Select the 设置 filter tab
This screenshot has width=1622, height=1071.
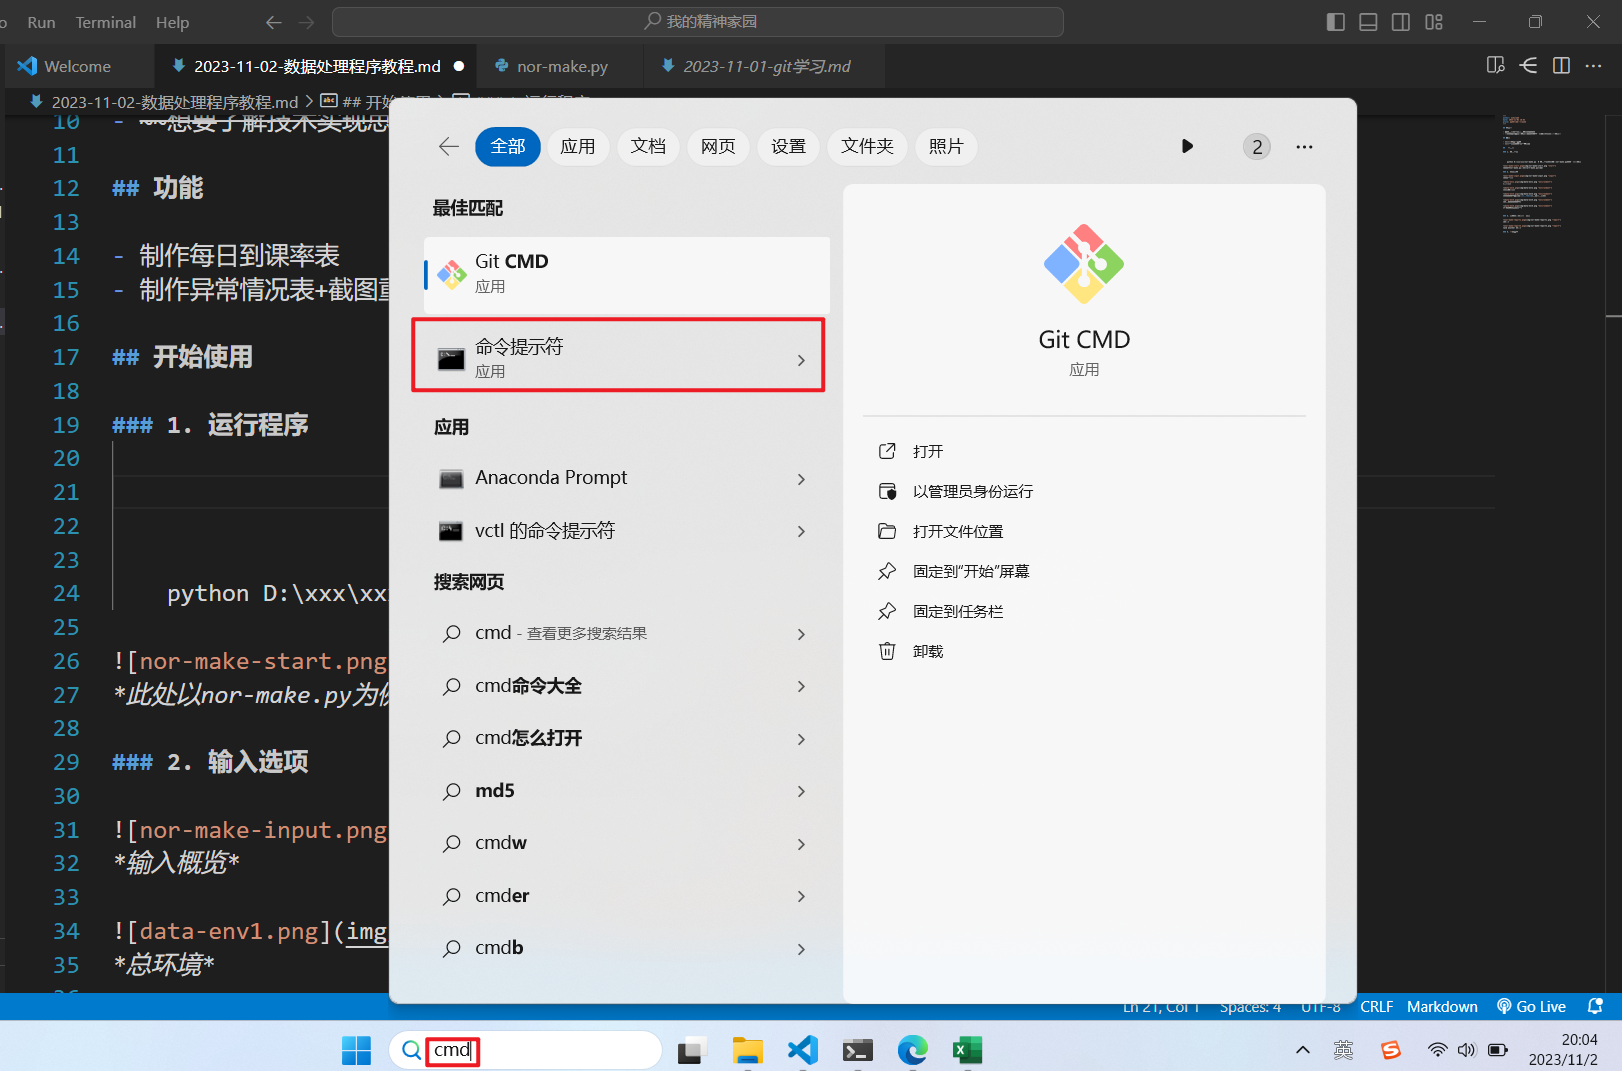[x=788, y=147]
